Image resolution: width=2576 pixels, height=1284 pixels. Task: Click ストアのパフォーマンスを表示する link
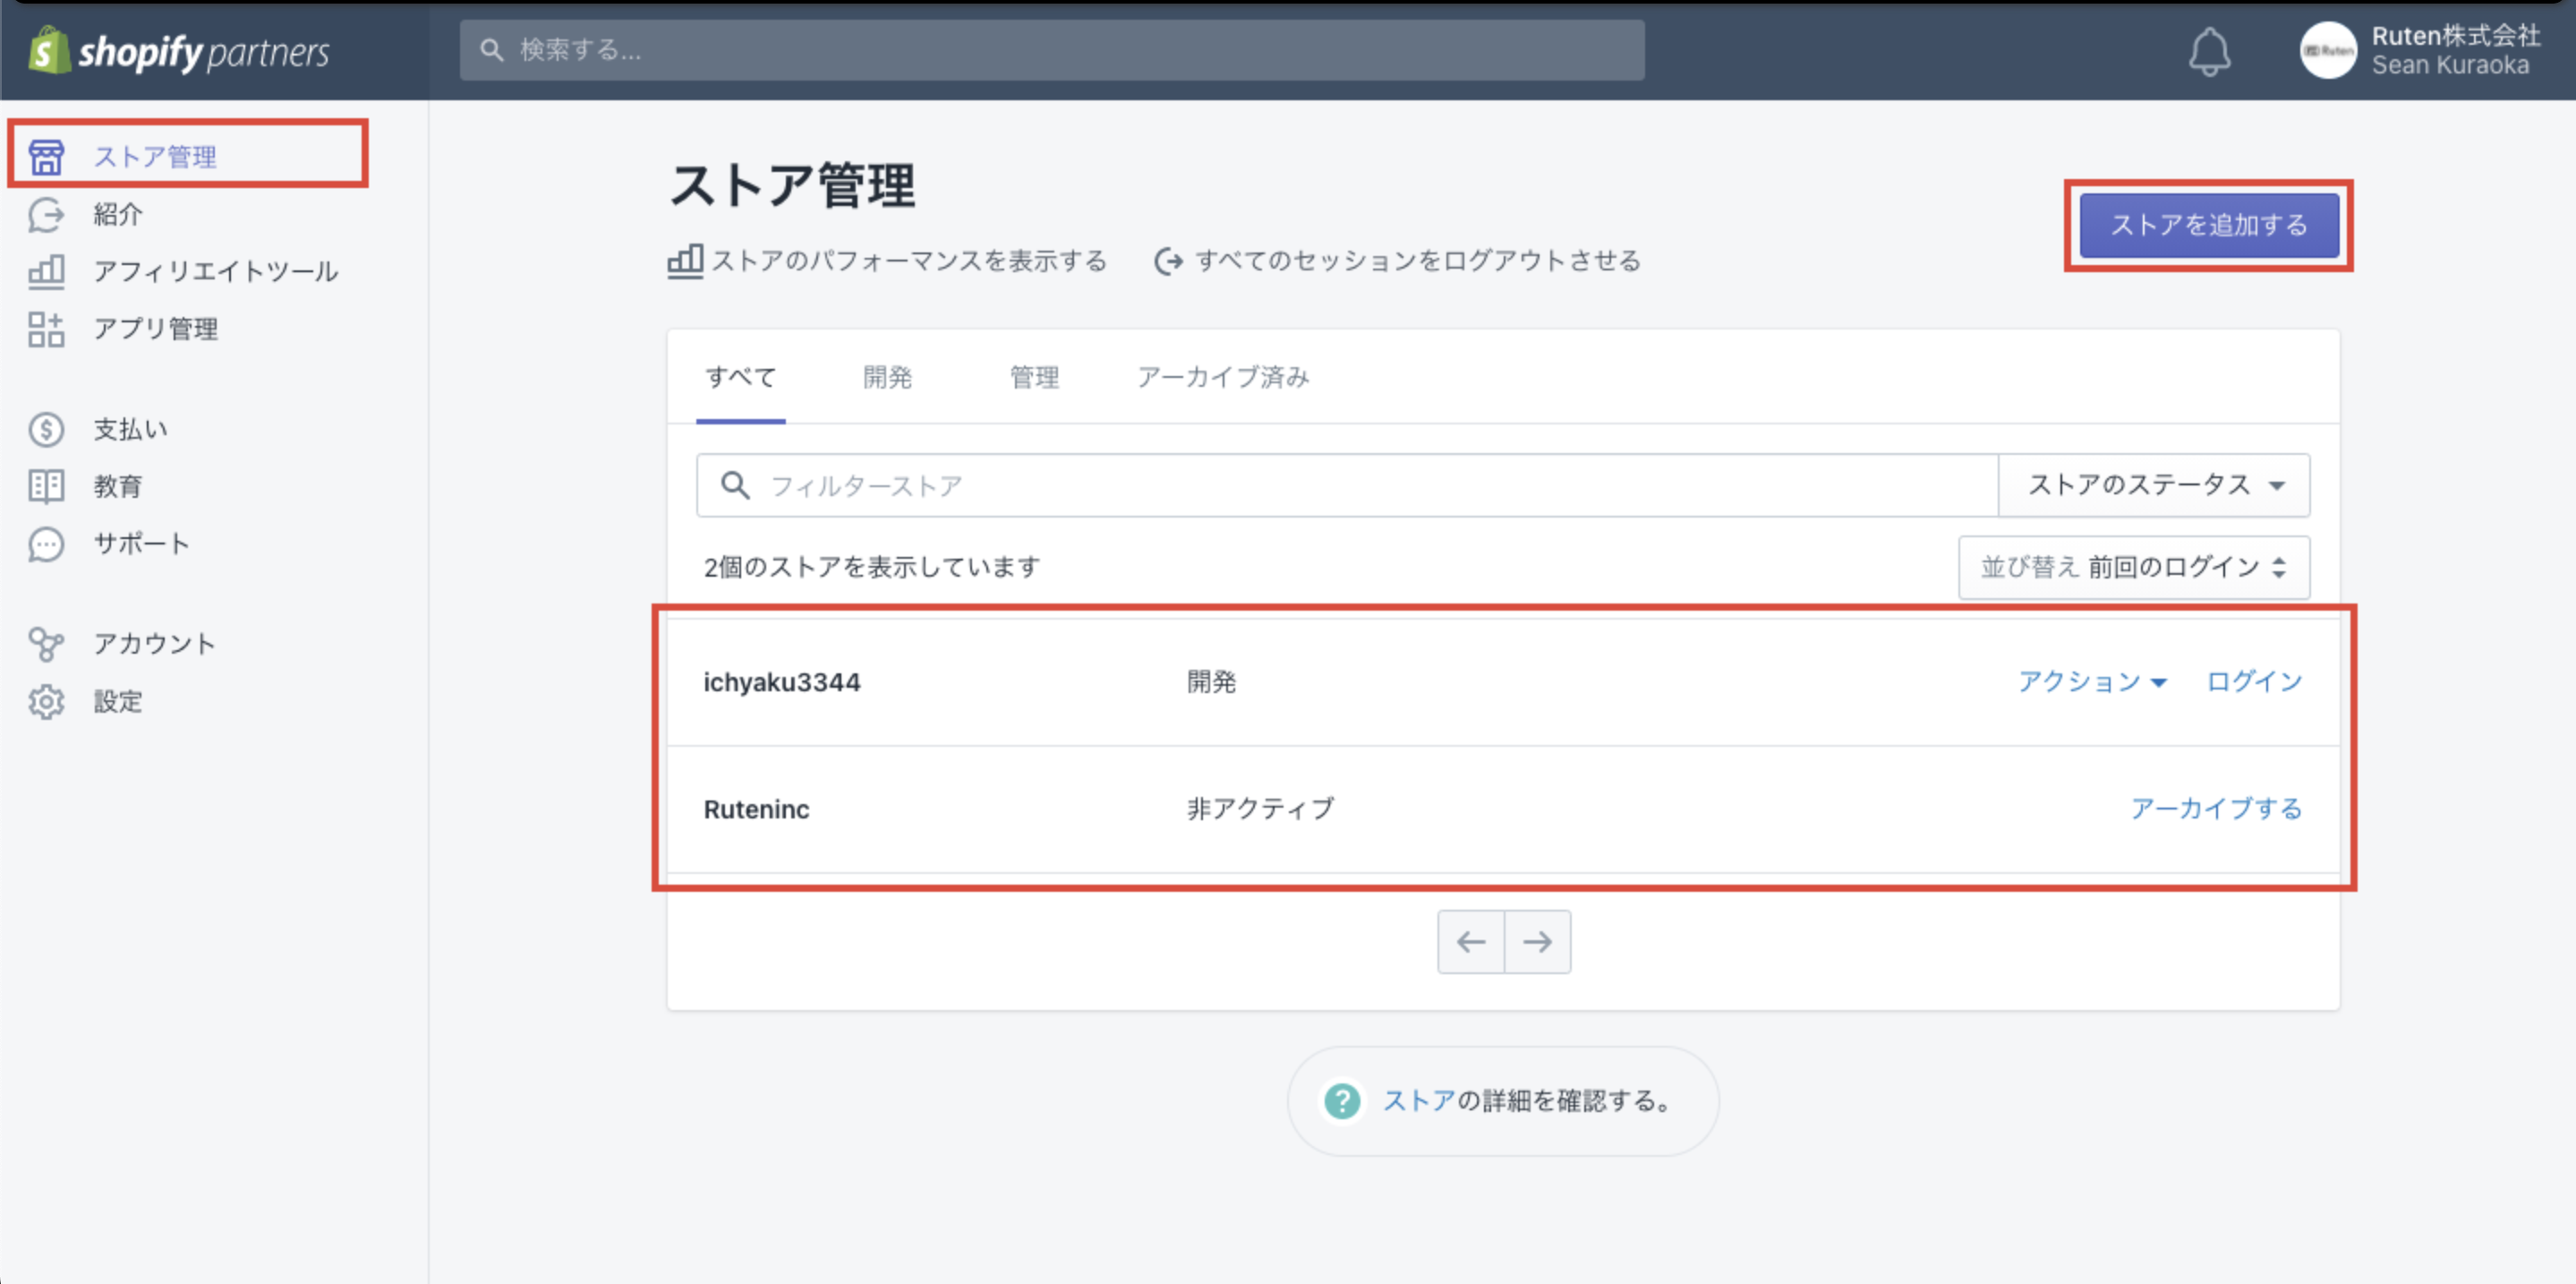click(x=909, y=261)
